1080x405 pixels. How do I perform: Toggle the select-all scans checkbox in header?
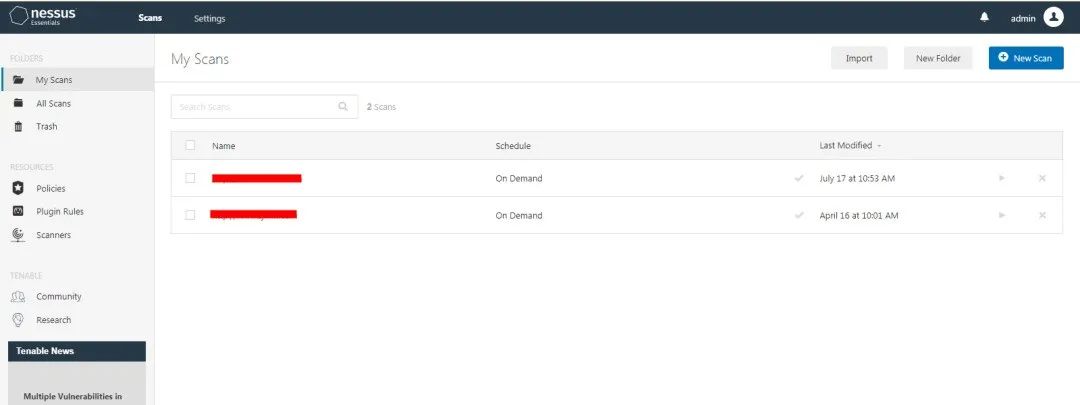pos(190,145)
